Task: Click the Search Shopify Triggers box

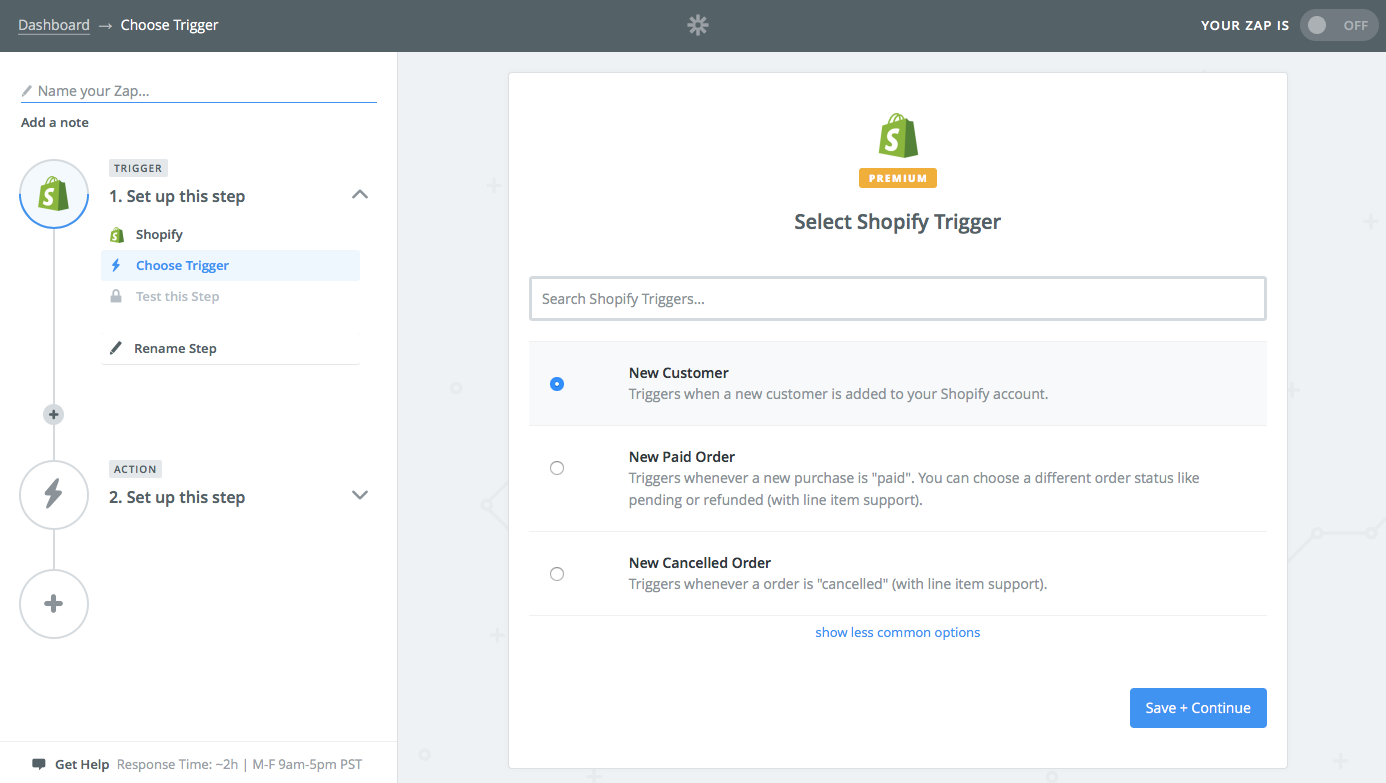Action: coord(898,299)
